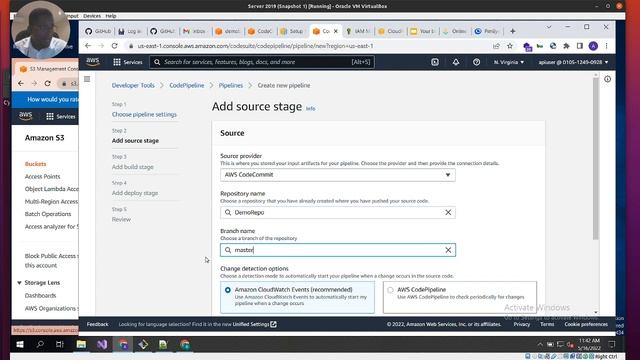The height and width of the screenshot is (360, 640).
Task: Select AWS CodePipeline change detection option
Action: (x=460, y=297)
